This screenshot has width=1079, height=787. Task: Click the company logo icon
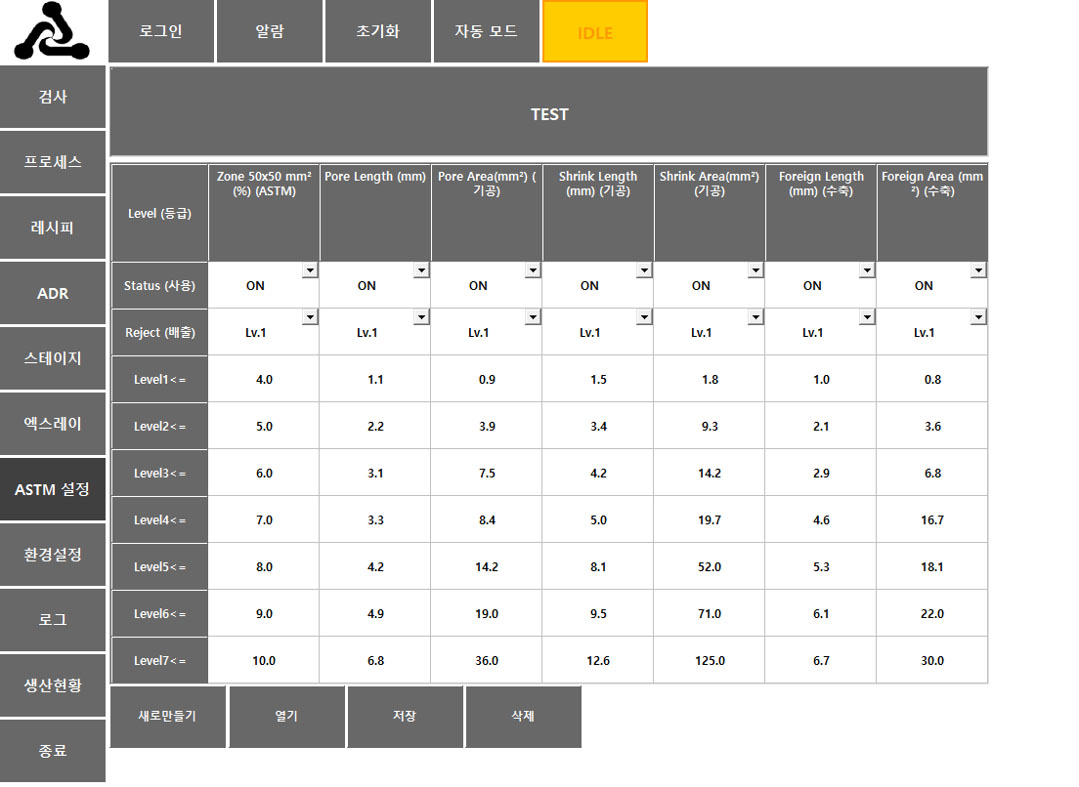click(52, 32)
